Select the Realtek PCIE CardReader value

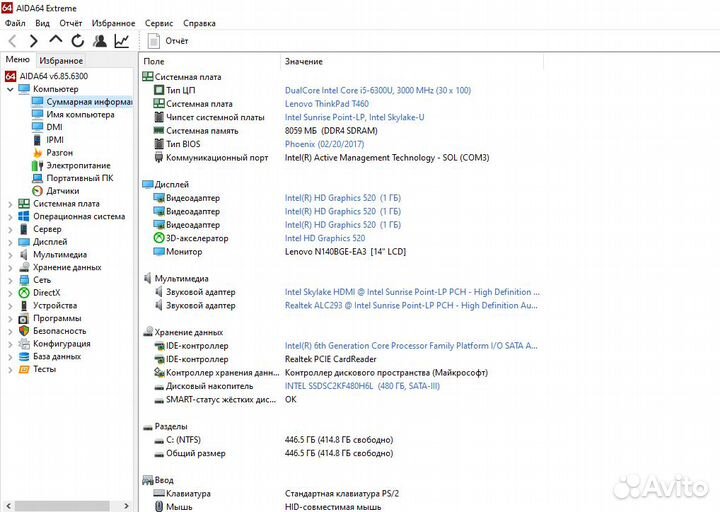point(330,359)
